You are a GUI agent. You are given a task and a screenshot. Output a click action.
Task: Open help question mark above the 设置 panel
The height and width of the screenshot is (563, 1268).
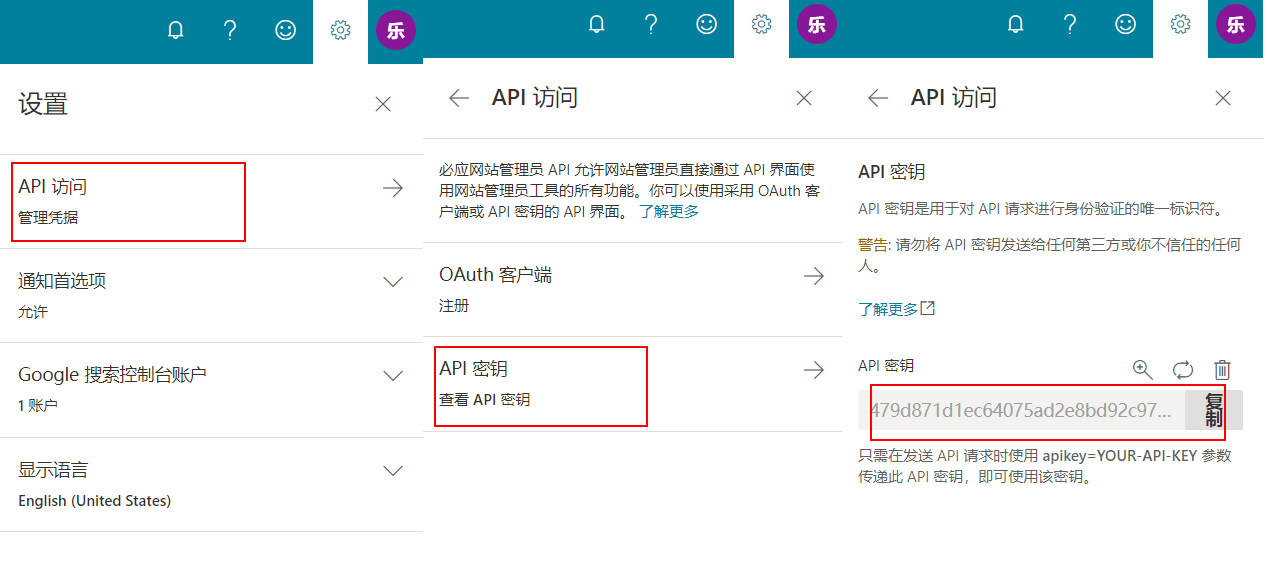point(230,30)
